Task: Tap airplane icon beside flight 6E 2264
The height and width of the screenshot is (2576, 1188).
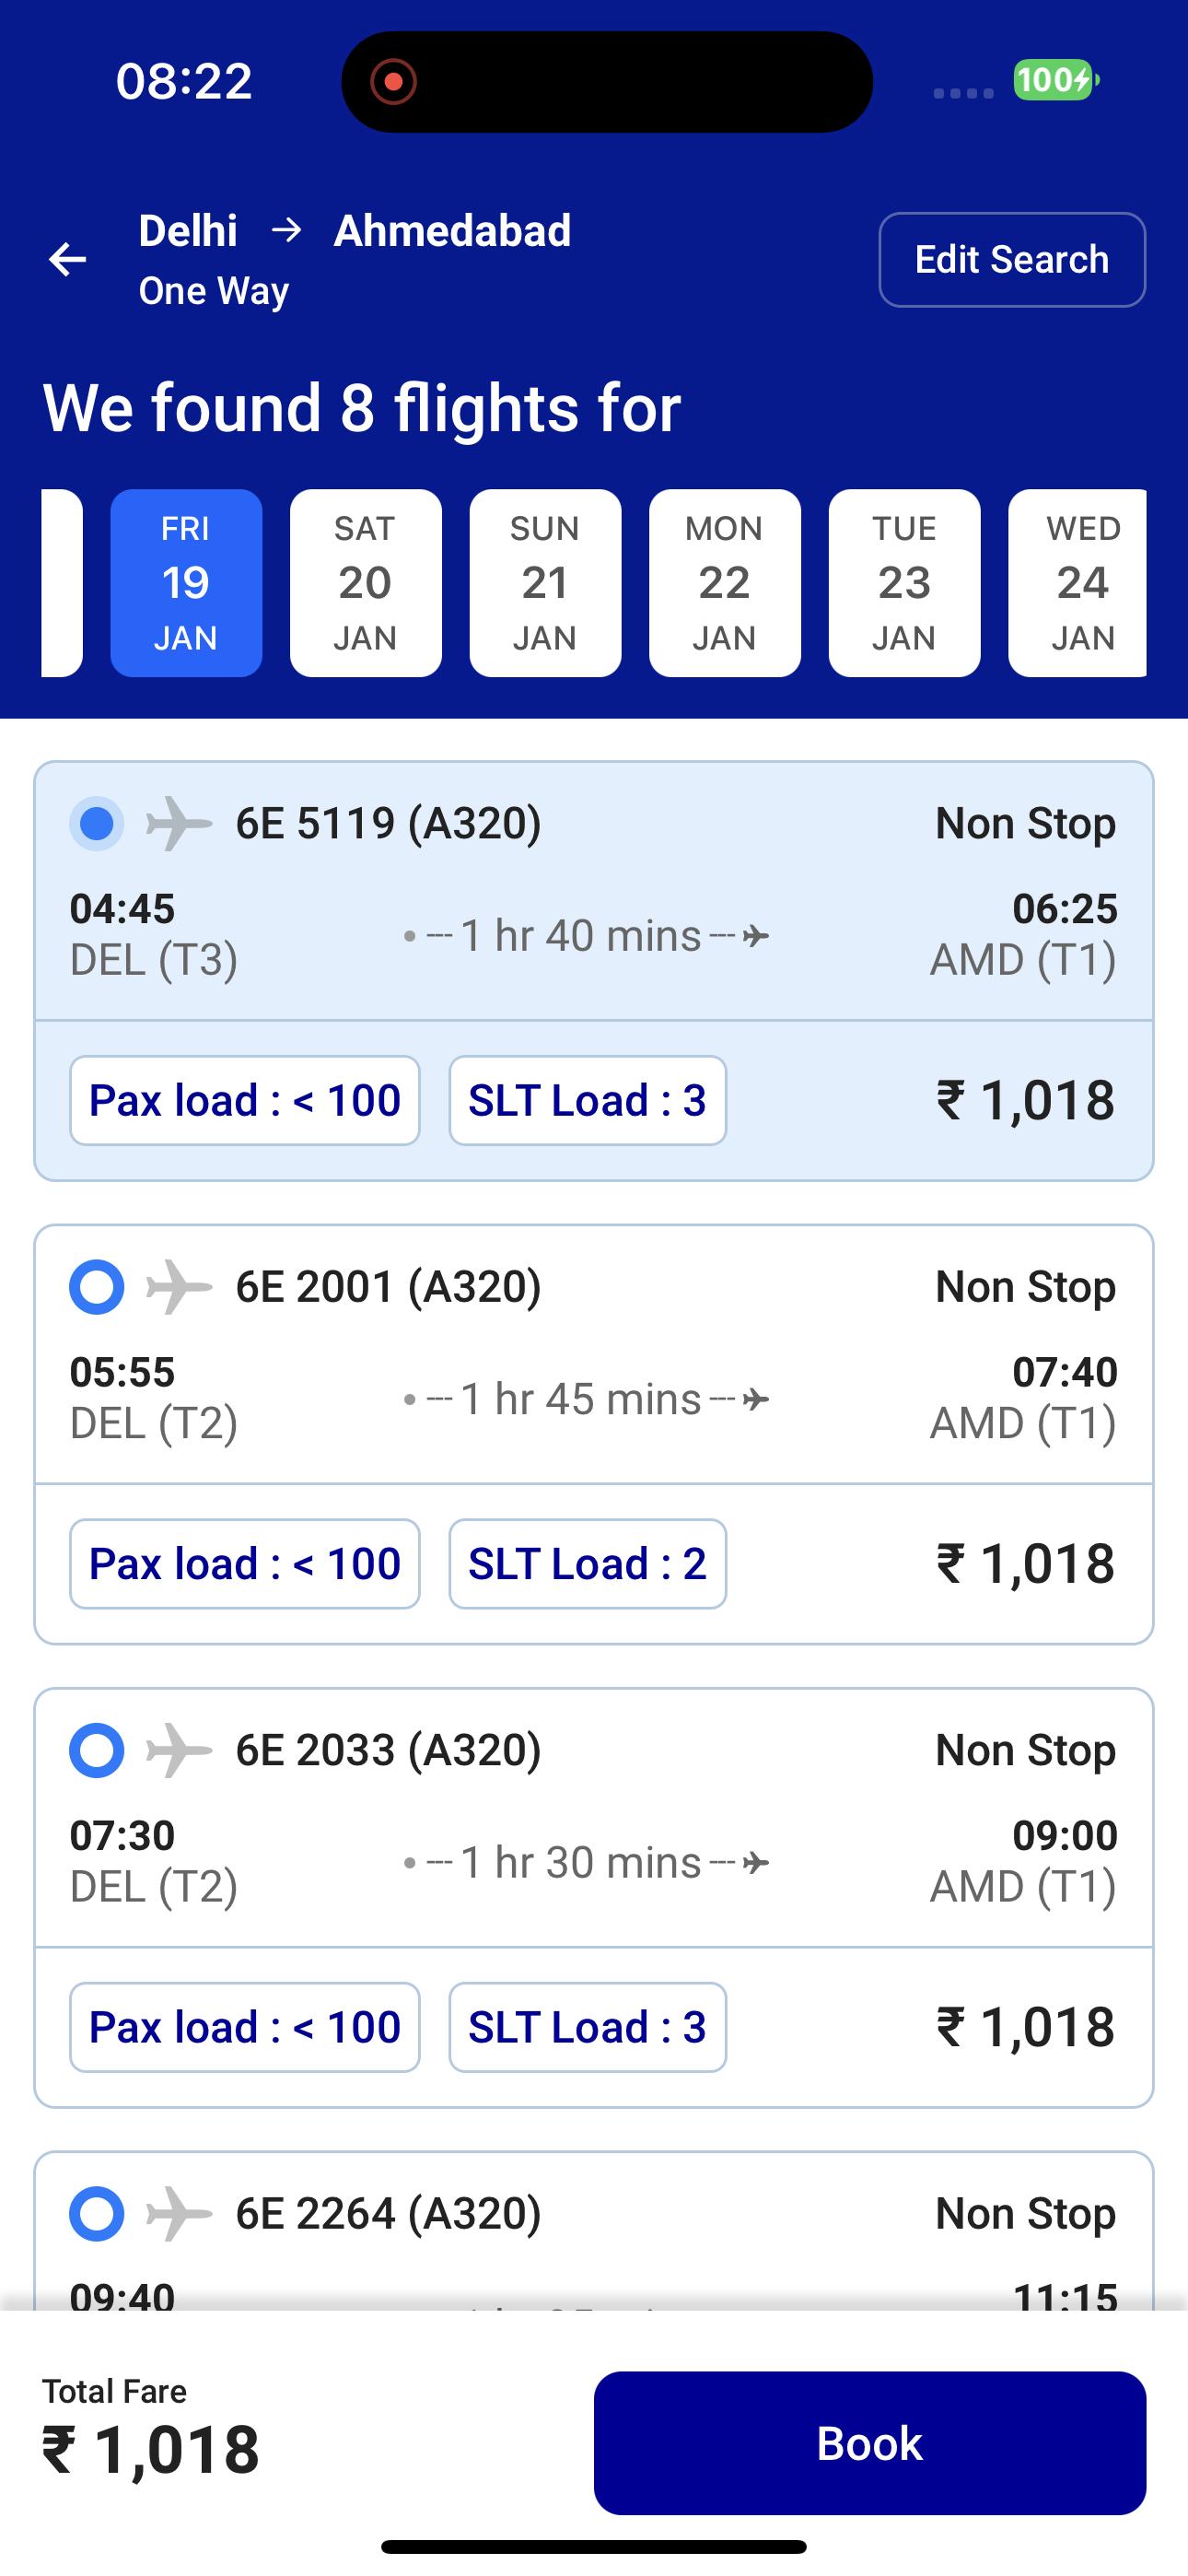Action: [178, 2213]
